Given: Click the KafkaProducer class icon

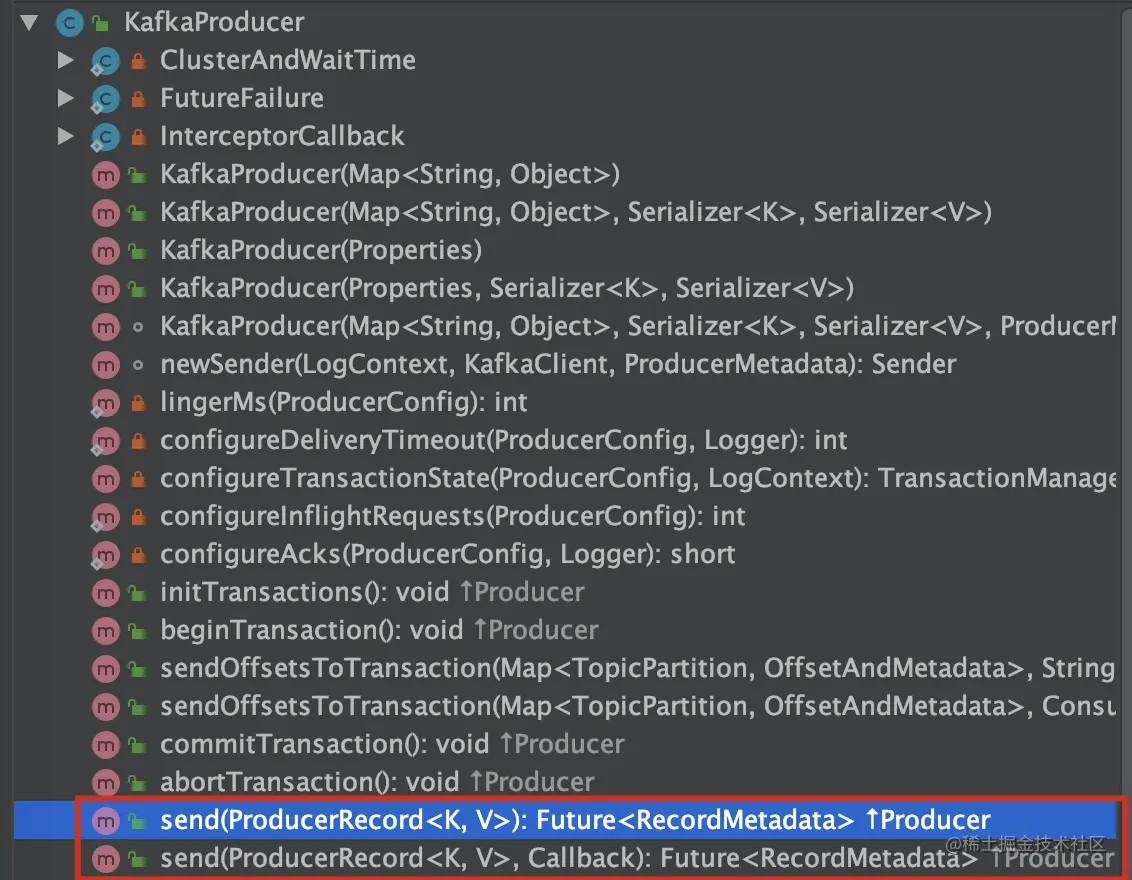Looking at the screenshot, I should [69, 23].
